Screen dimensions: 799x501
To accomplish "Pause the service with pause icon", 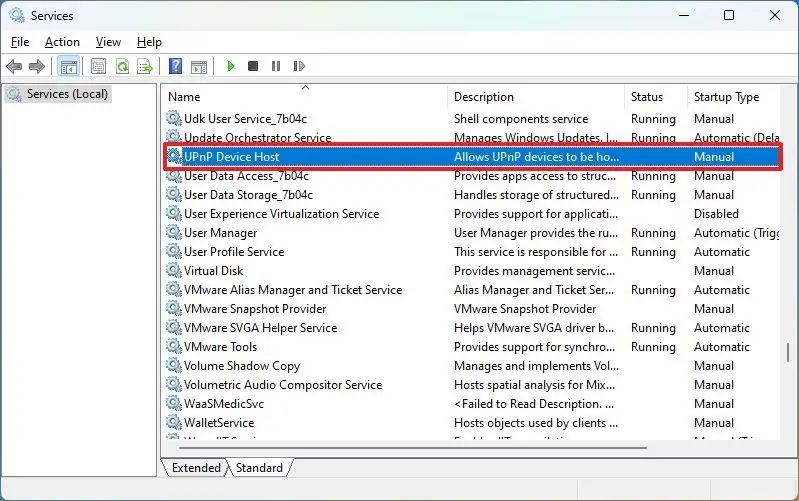I will click(x=276, y=66).
